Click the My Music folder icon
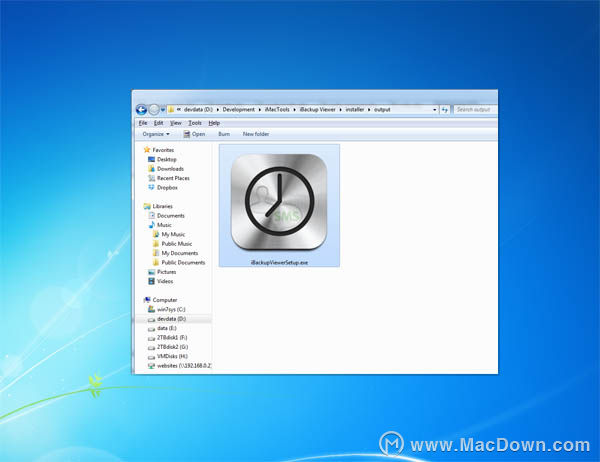 coord(156,234)
